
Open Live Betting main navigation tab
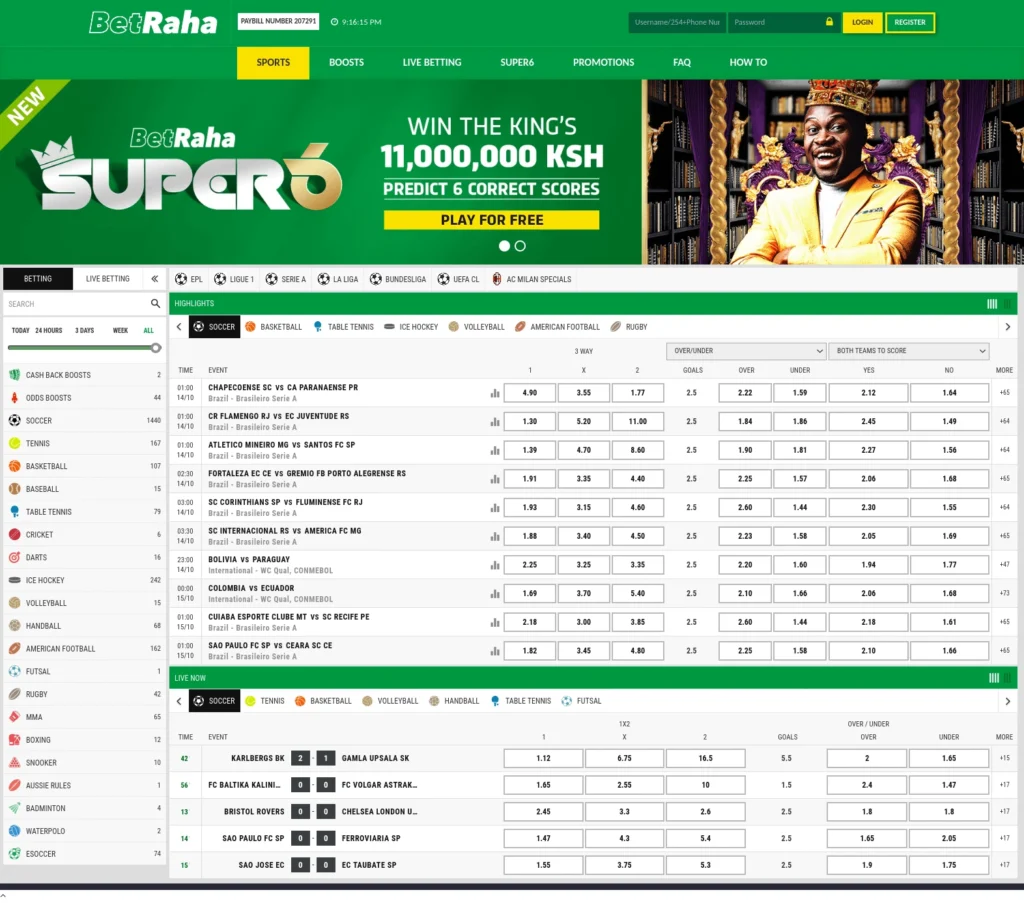click(x=432, y=63)
